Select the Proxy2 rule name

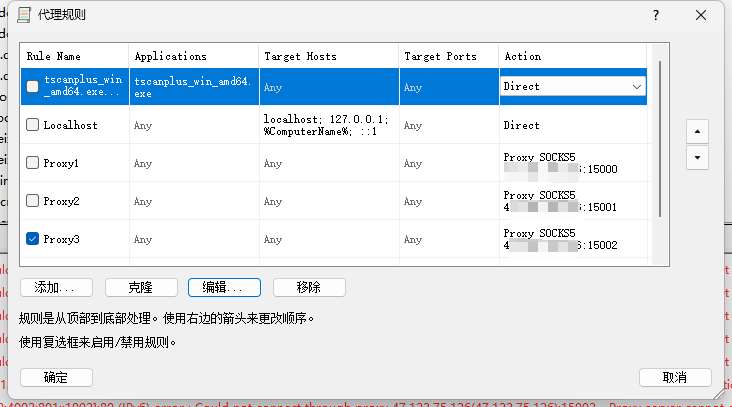point(61,201)
